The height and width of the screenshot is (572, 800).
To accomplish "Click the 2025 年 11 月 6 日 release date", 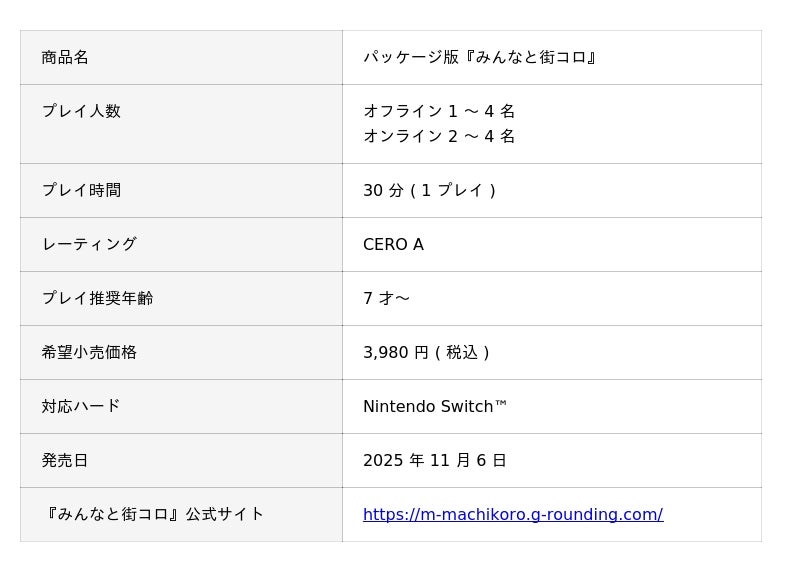I will pyautogui.click(x=434, y=461).
